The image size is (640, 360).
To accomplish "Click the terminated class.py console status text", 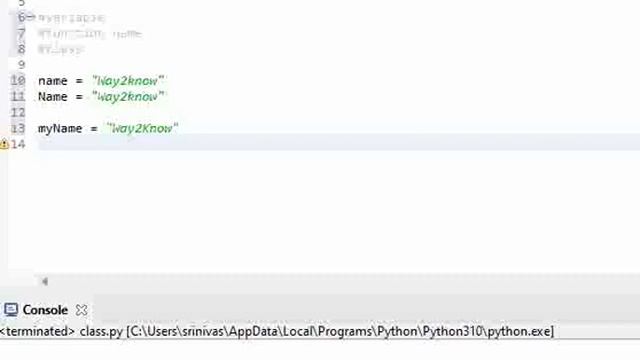I will click(x=277, y=331).
